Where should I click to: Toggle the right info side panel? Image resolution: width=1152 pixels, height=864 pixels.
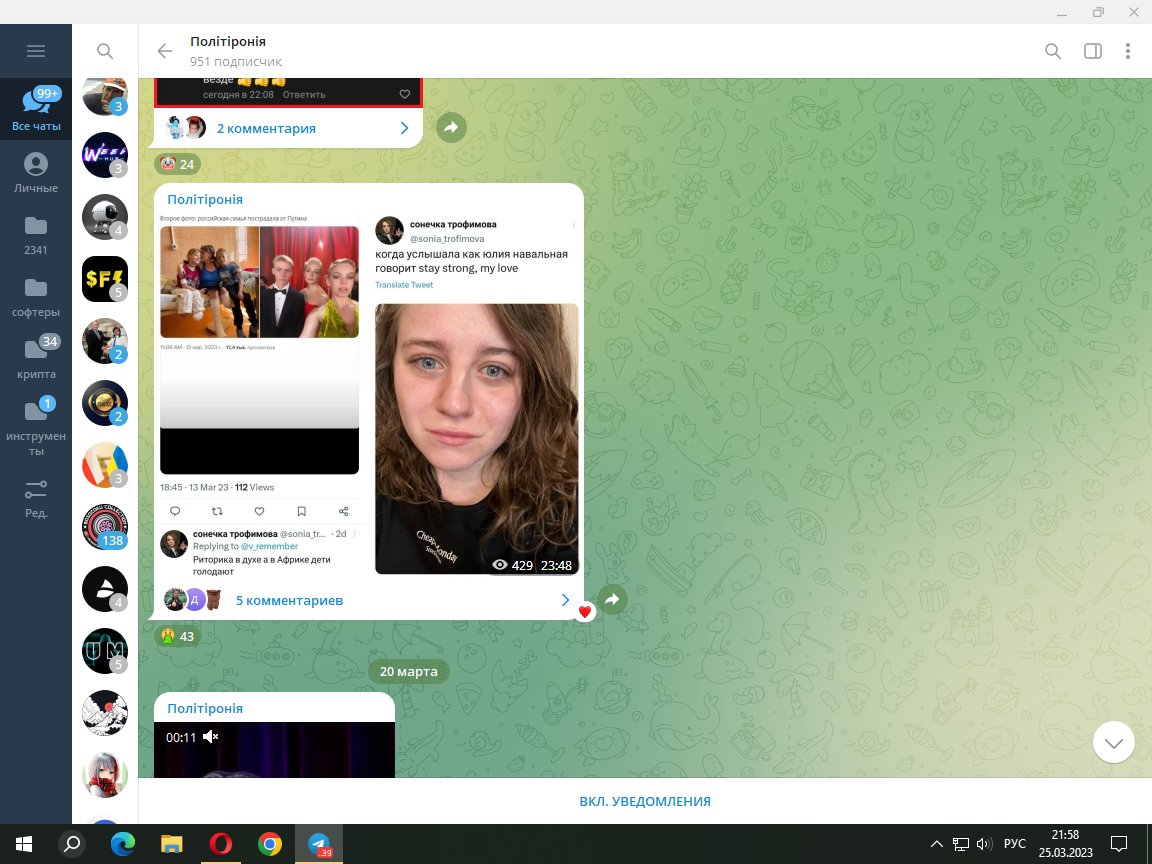1092,51
